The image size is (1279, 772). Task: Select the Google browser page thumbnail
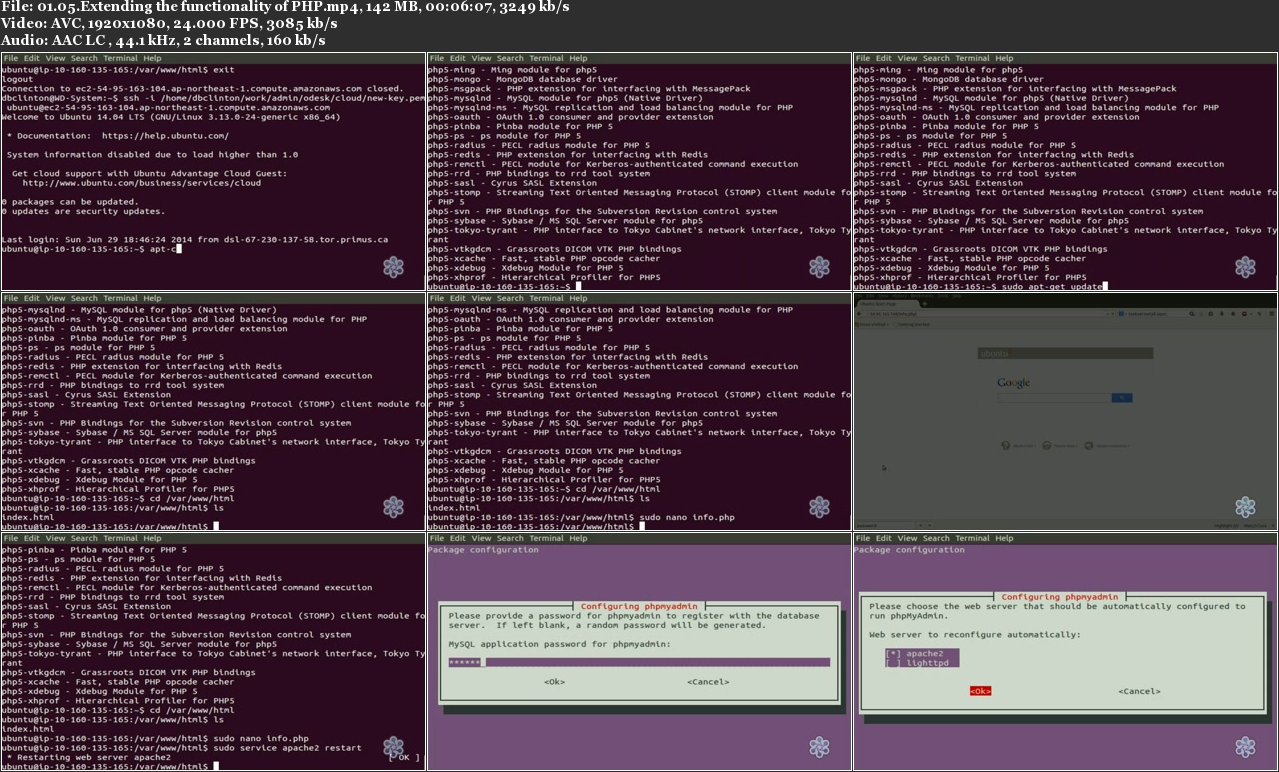point(1065,411)
